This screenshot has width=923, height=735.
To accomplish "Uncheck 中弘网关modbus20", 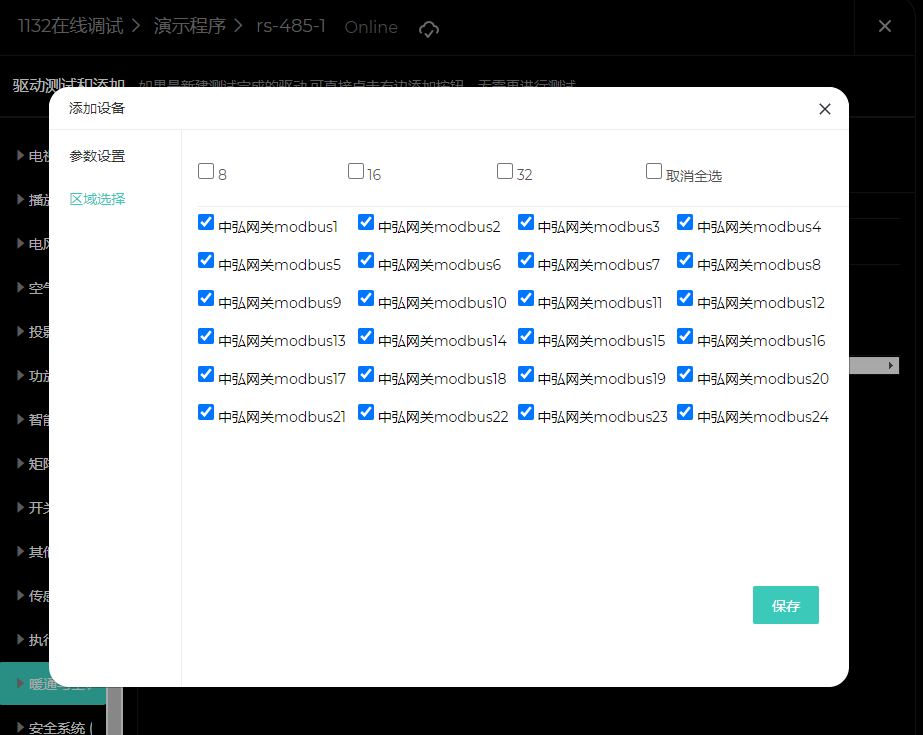I will pos(685,374).
